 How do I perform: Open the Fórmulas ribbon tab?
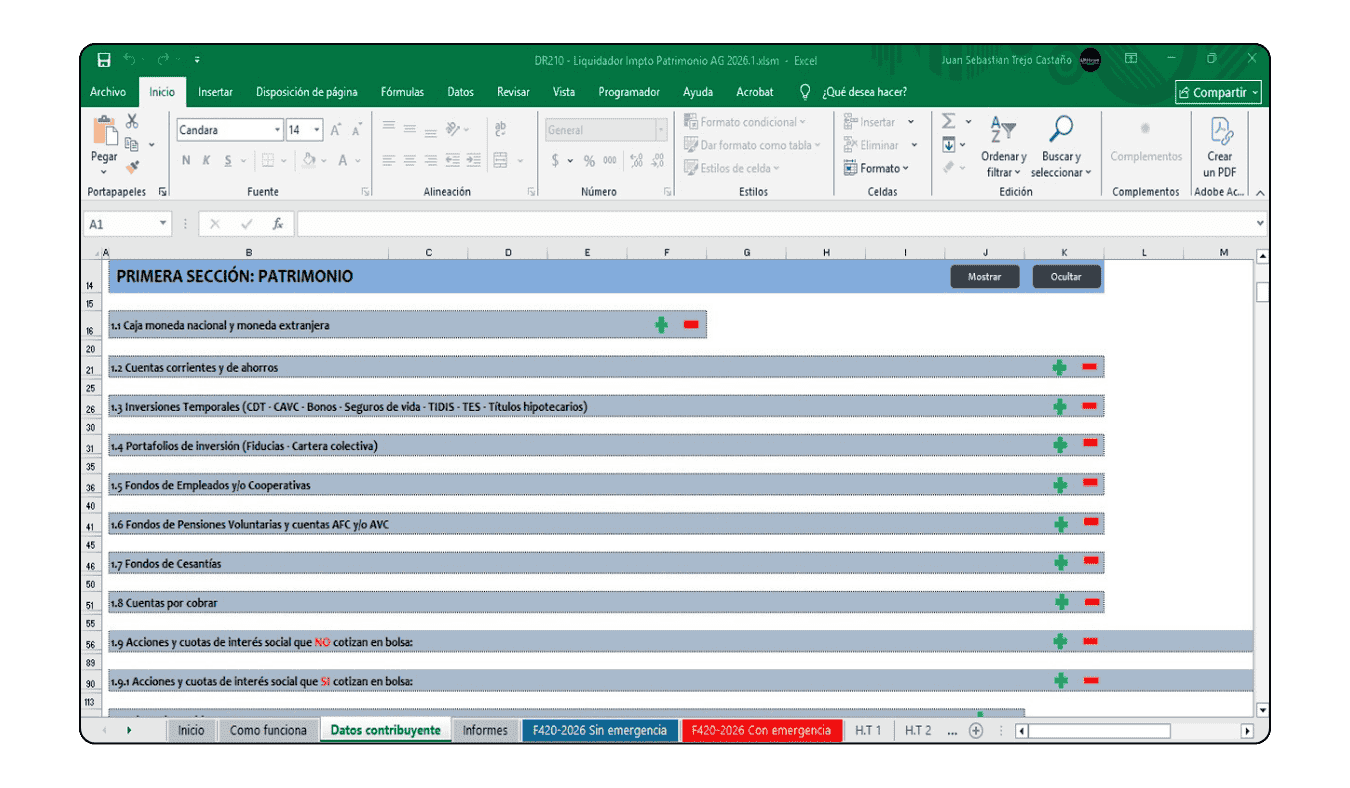402,92
